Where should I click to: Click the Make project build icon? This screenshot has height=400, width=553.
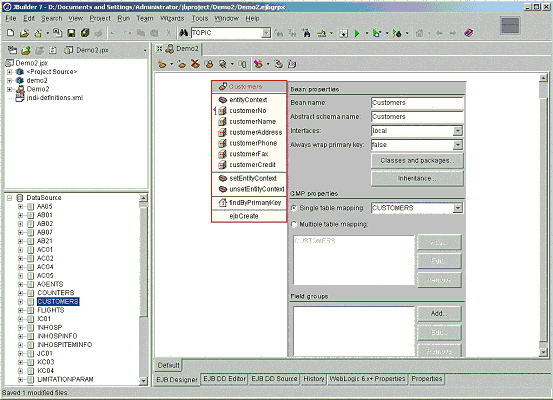(x=321, y=33)
